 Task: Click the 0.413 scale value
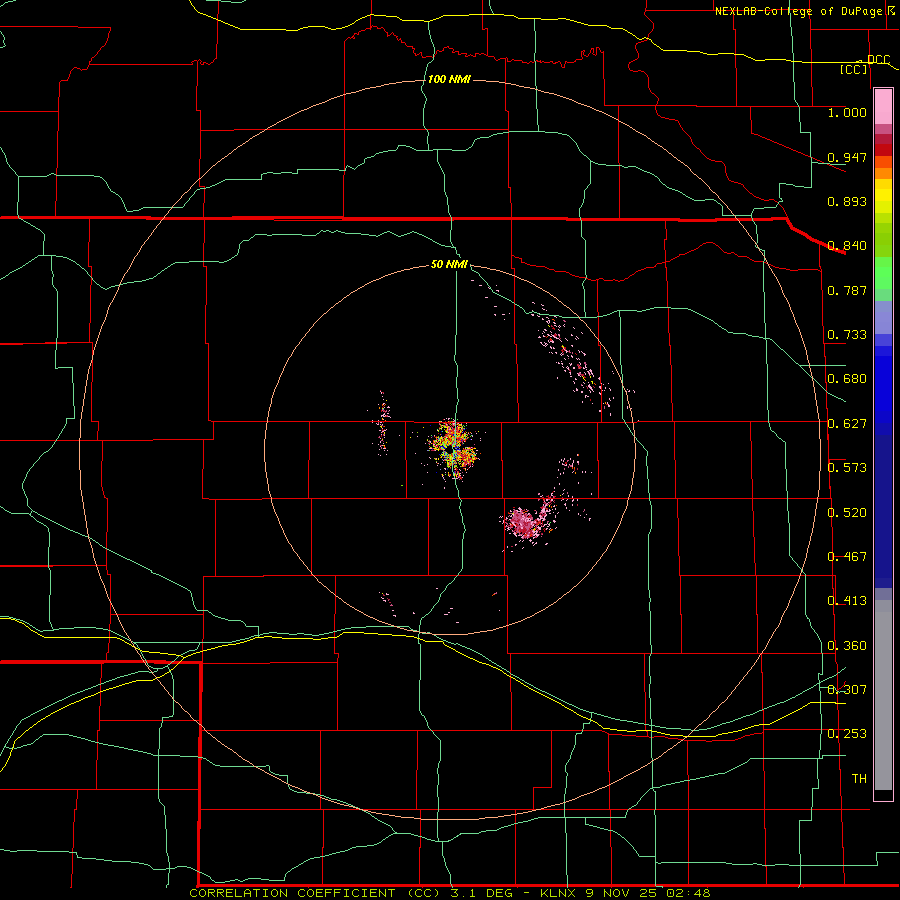(x=847, y=601)
